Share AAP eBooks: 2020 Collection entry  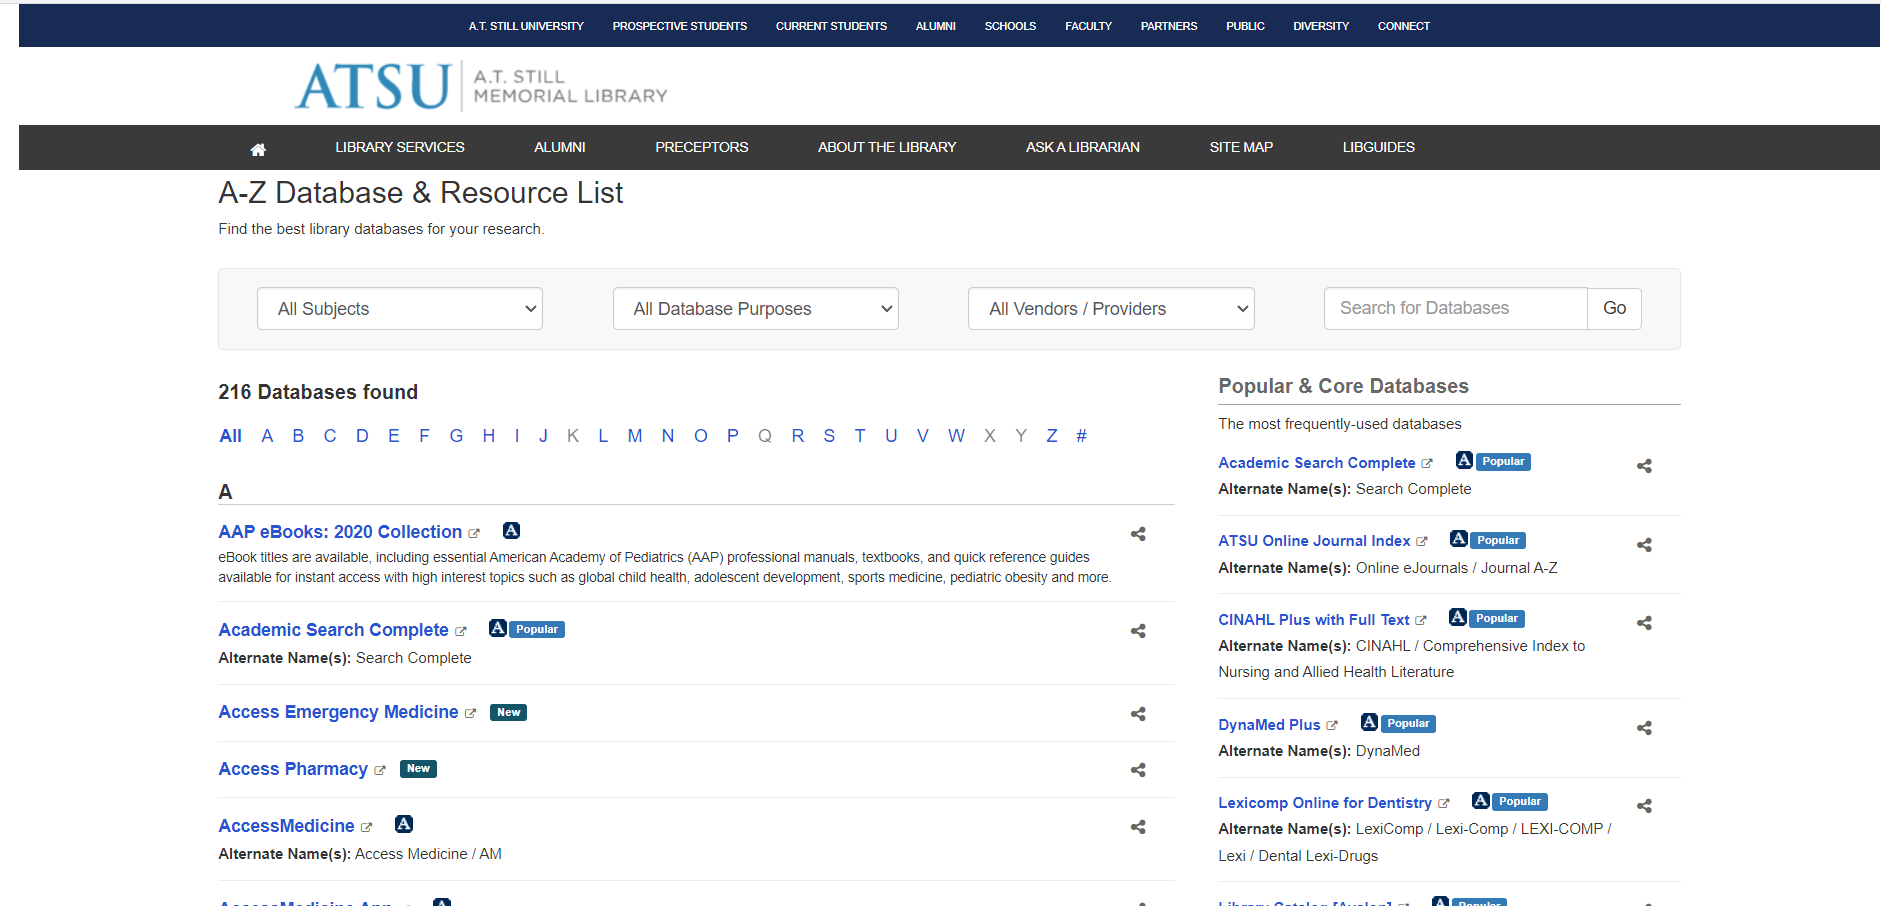(1138, 534)
